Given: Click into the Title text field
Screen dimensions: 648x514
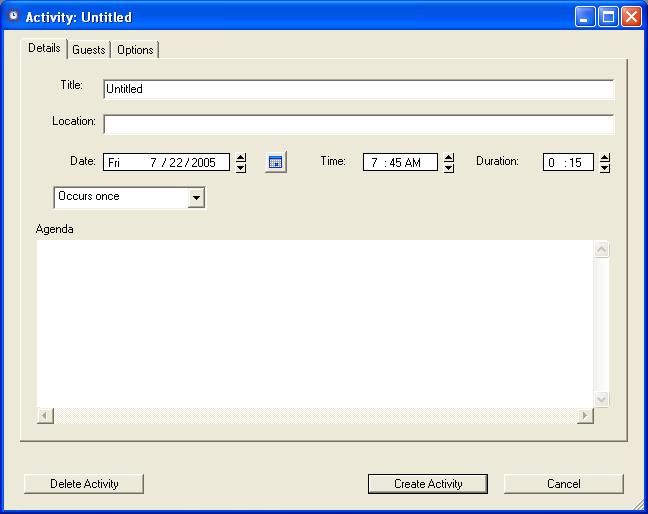Looking at the screenshot, I should pyautogui.click(x=358, y=89).
